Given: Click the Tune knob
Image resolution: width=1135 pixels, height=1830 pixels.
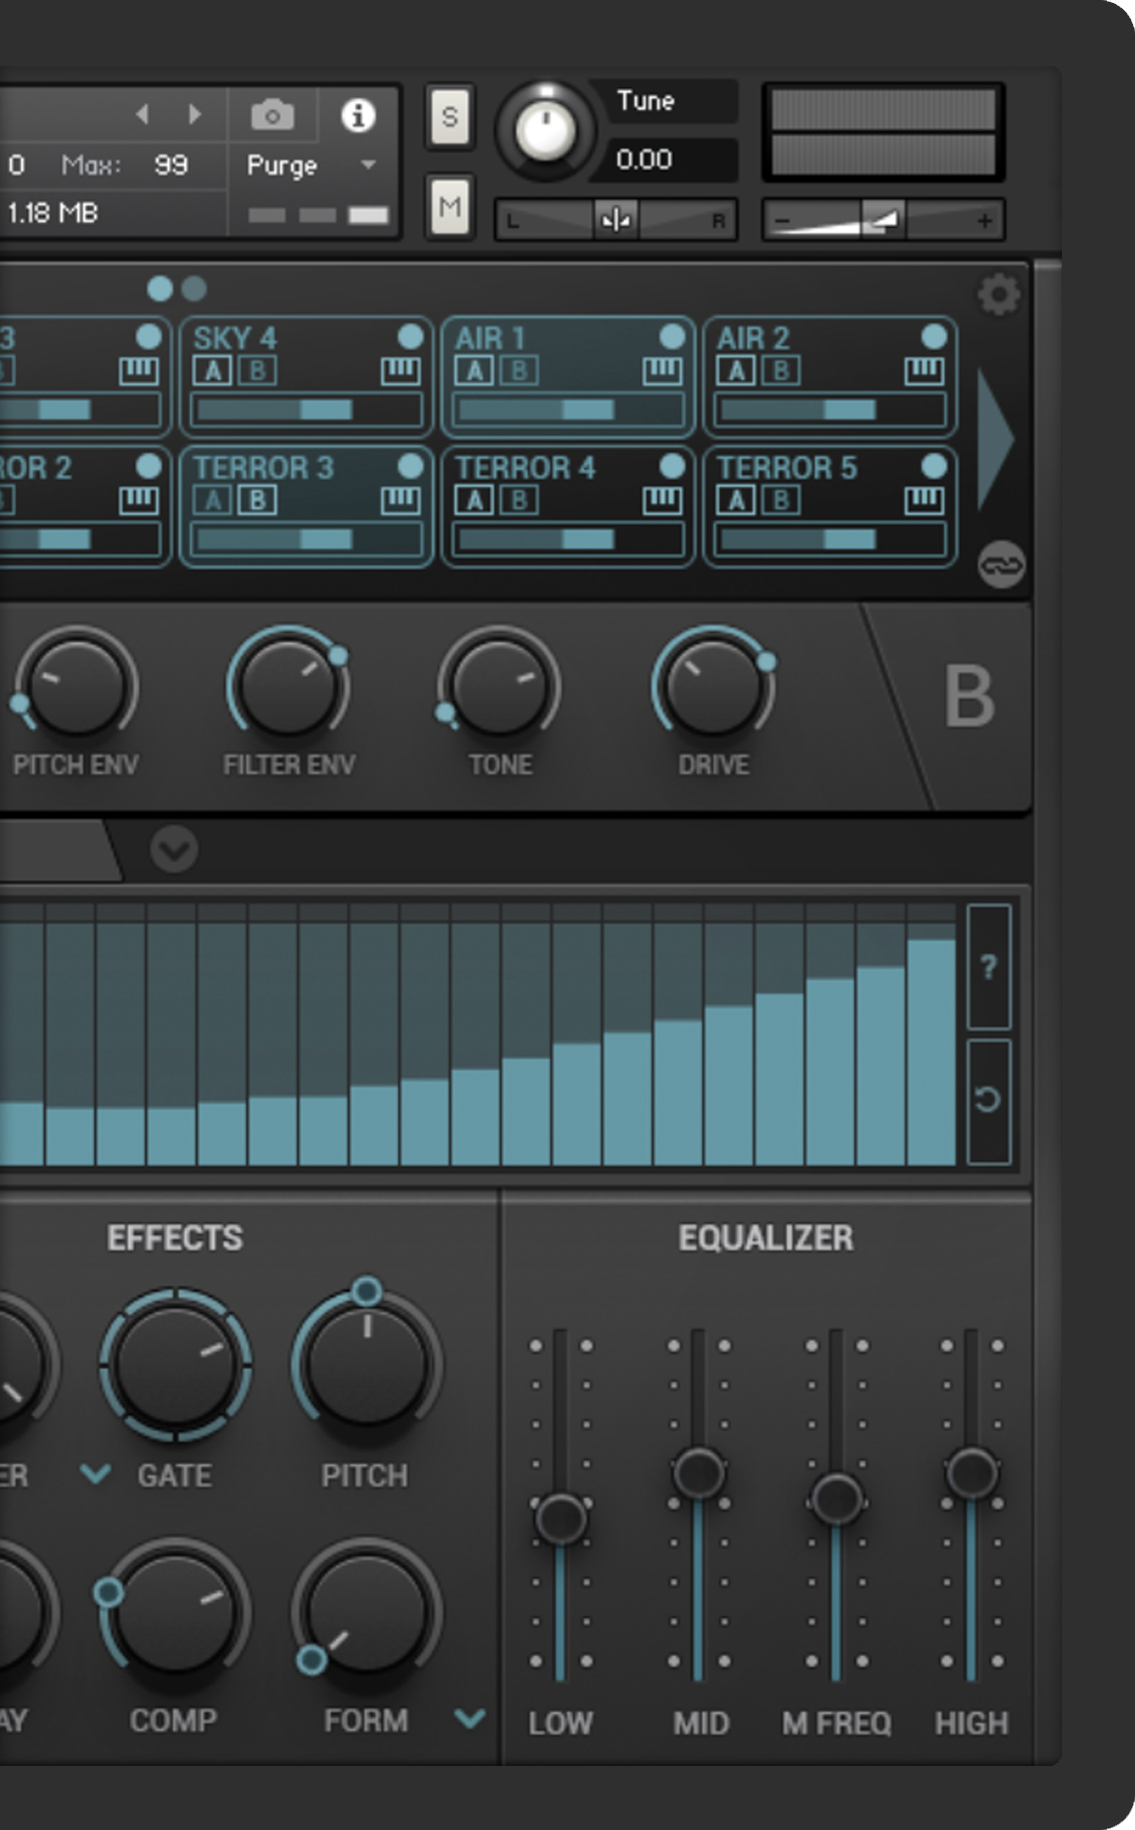Looking at the screenshot, I should [x=545, y=131].
